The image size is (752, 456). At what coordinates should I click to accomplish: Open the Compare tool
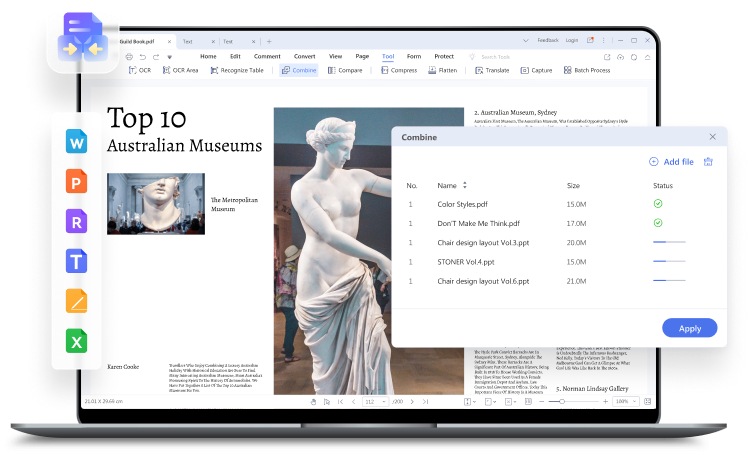345,70
